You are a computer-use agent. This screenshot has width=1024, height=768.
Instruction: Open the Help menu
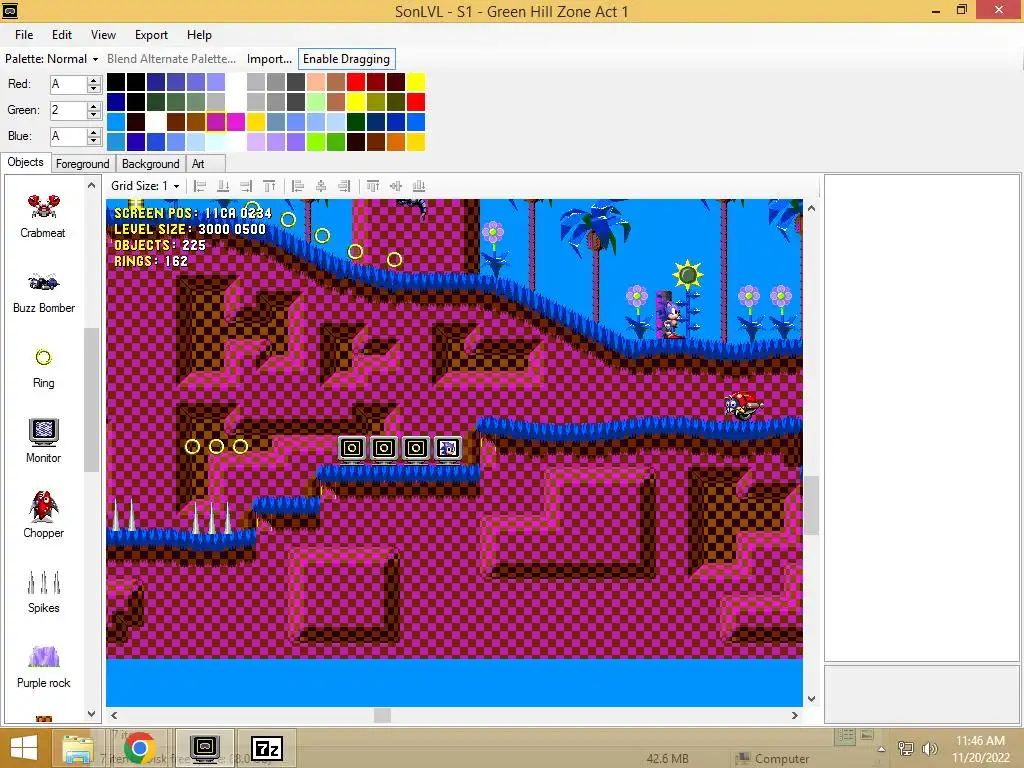pyautogui.click(x=199, y=35)
